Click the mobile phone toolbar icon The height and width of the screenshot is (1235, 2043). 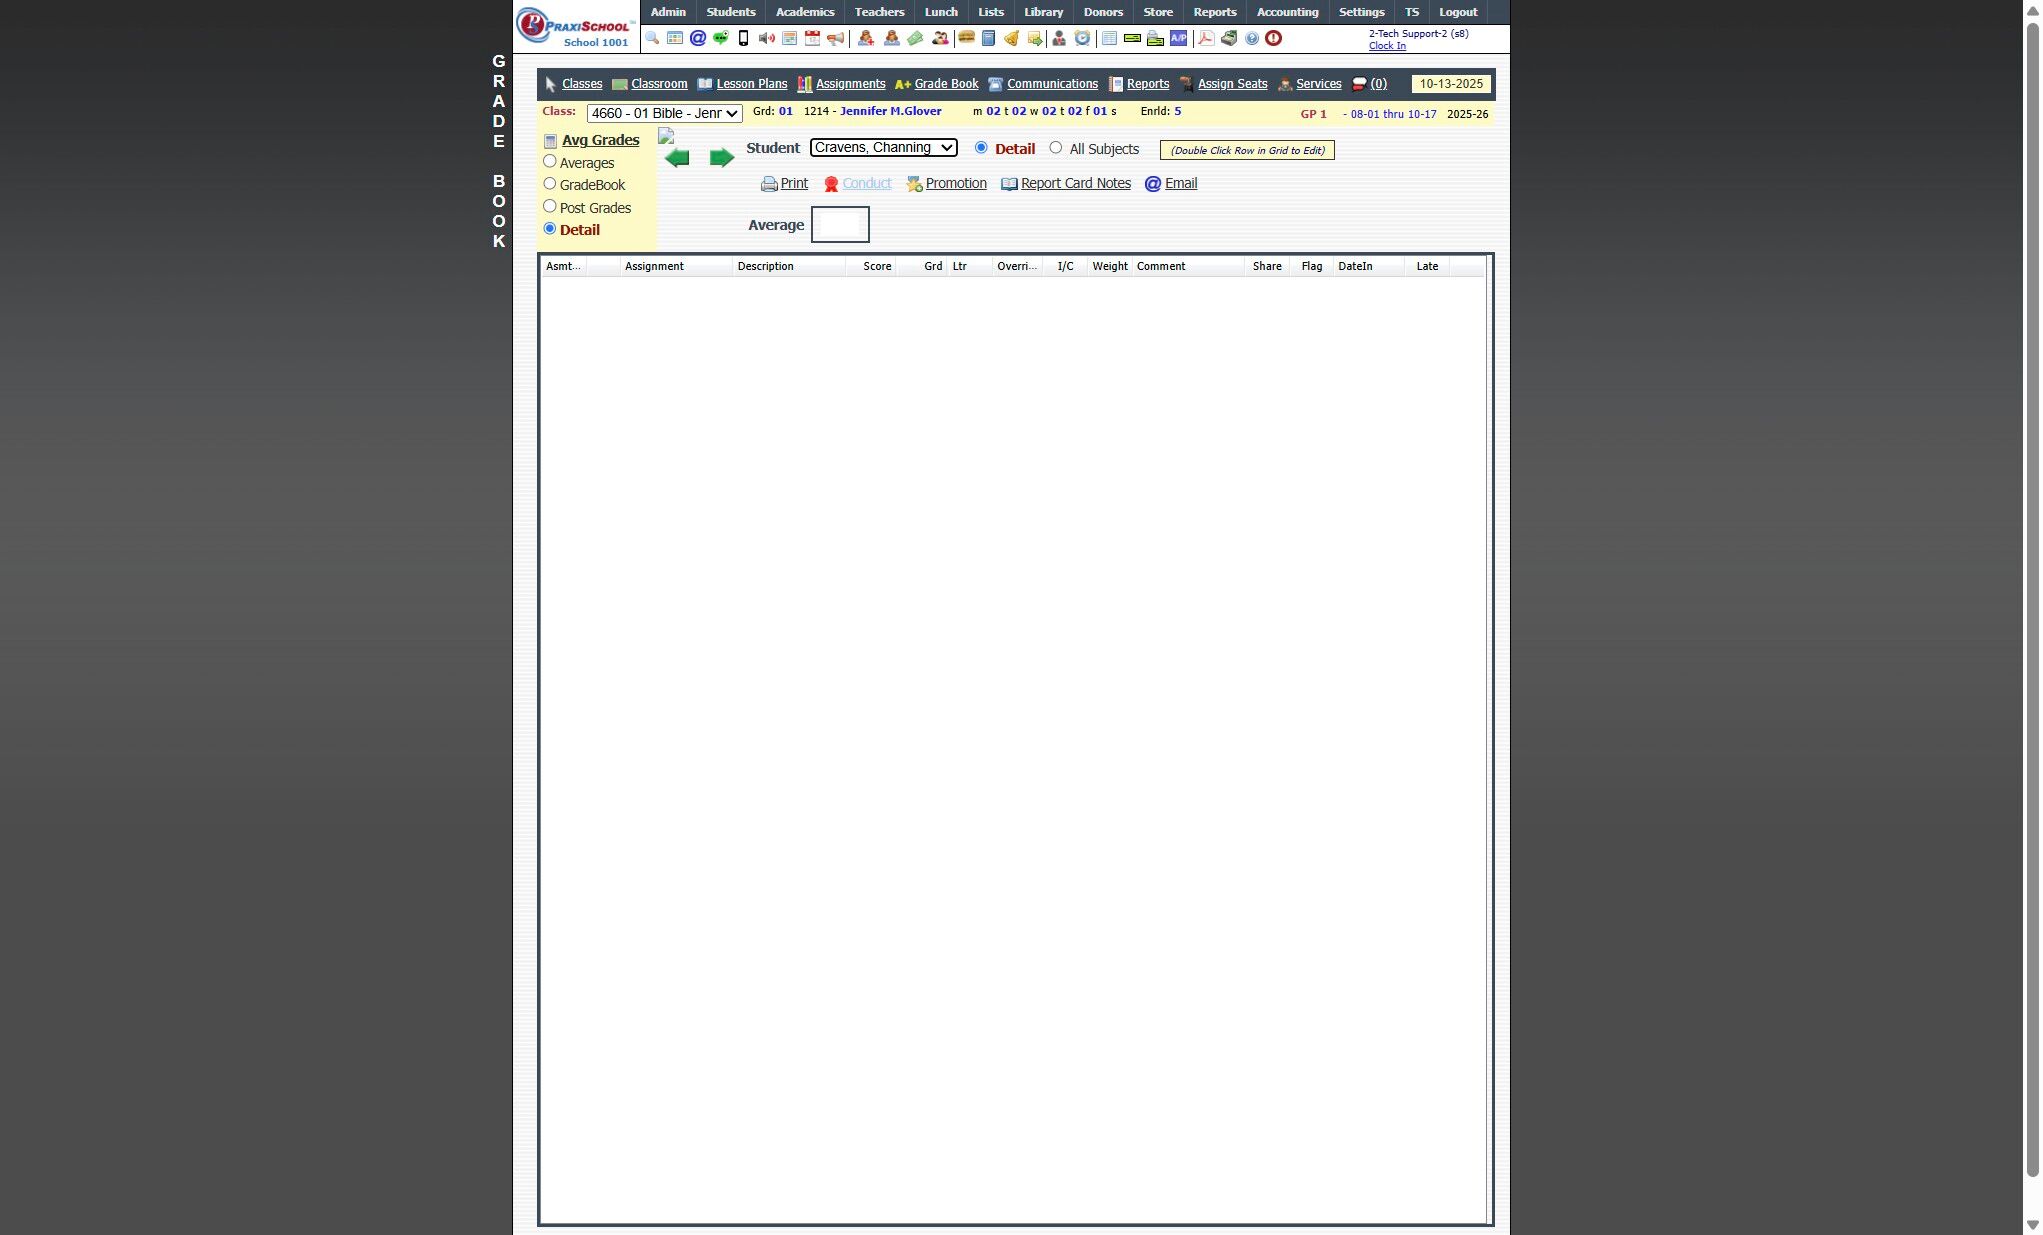coord(743,38)
